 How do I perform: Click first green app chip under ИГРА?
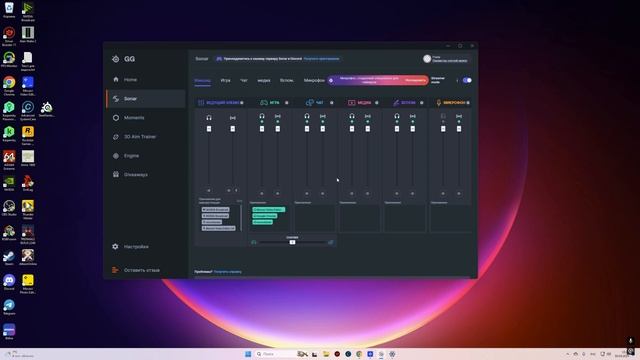pos(269,209)
